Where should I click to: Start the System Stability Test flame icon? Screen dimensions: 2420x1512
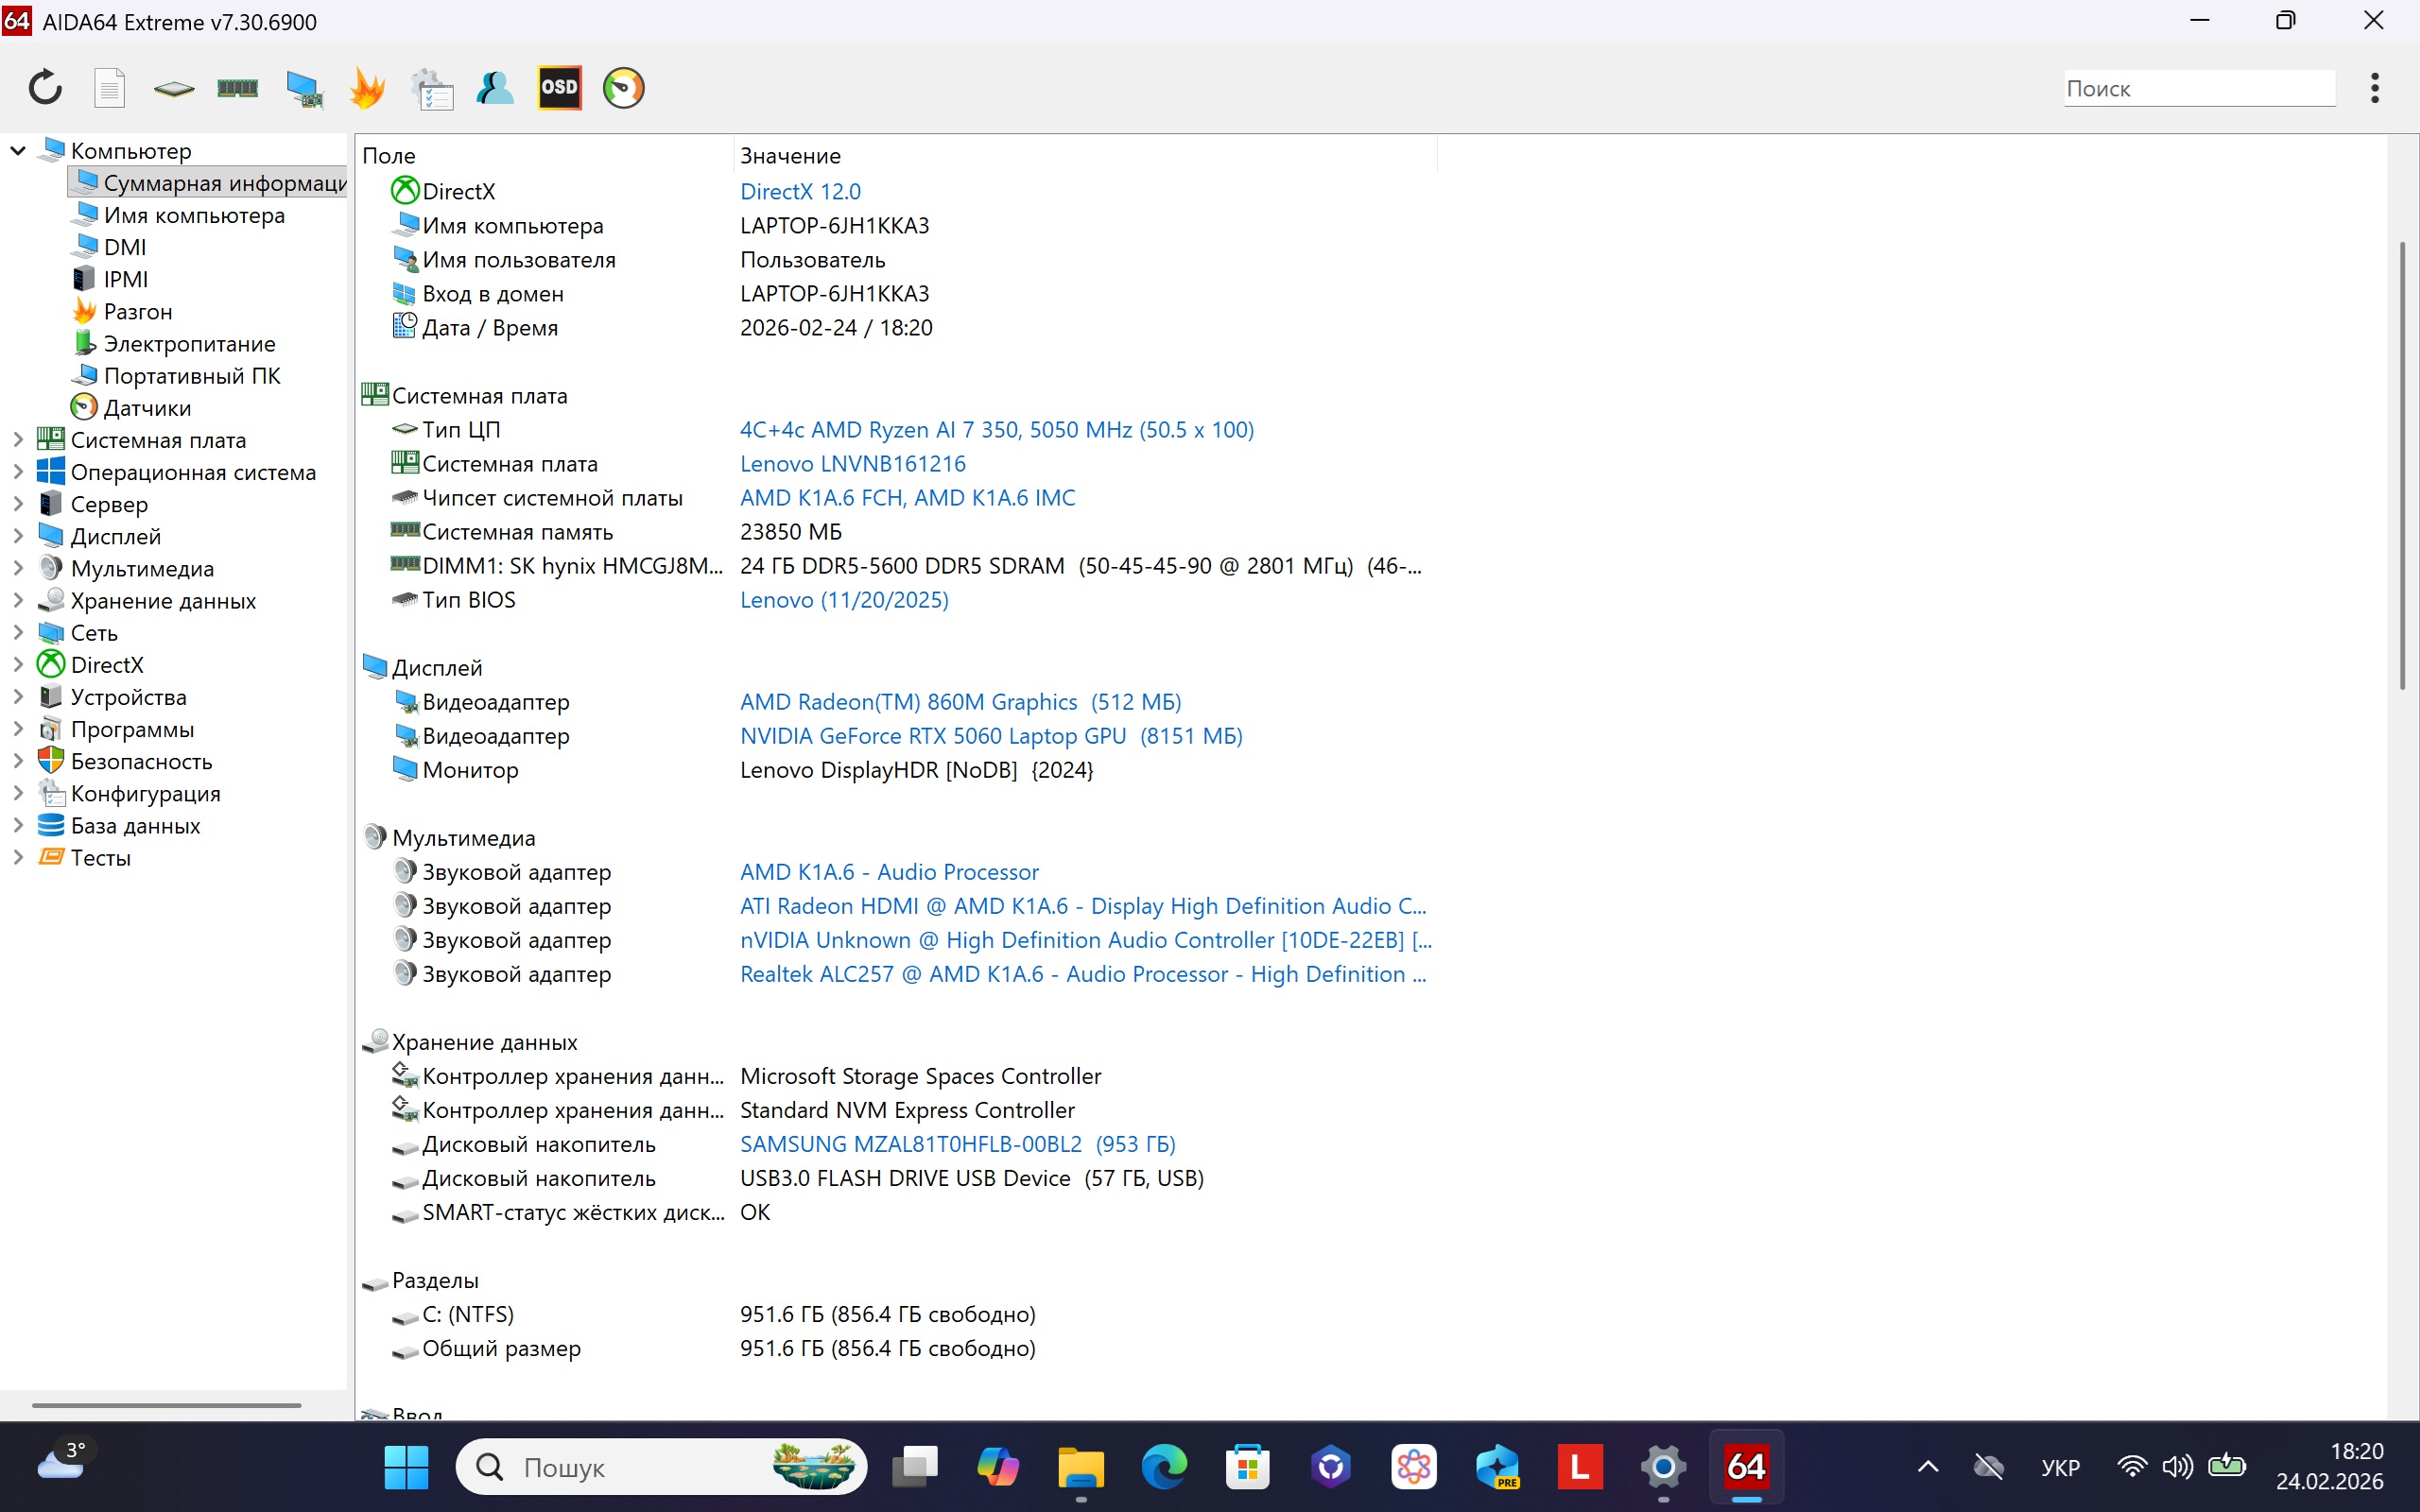click(368, 87)
